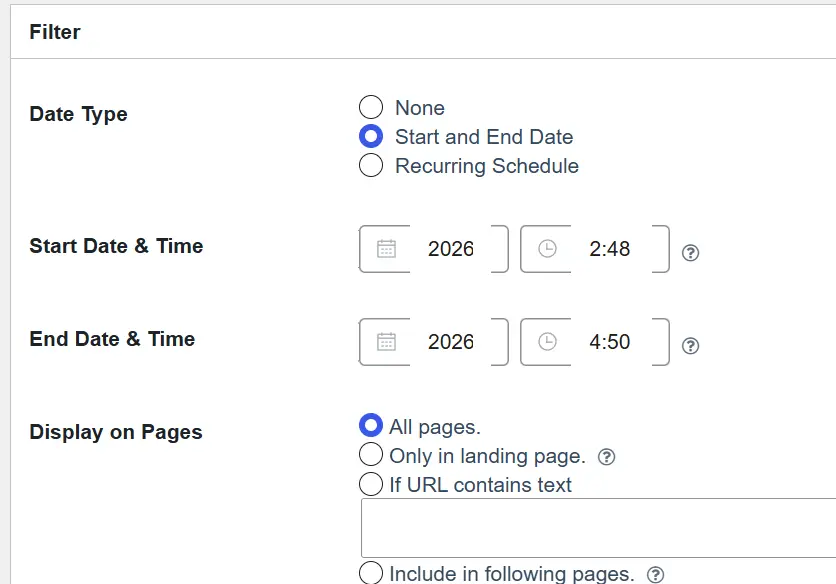Screen dimensions: 836x584
Task: Edit the end date field showing 2026
Action: pyautogui.click(x=451, y=342)
